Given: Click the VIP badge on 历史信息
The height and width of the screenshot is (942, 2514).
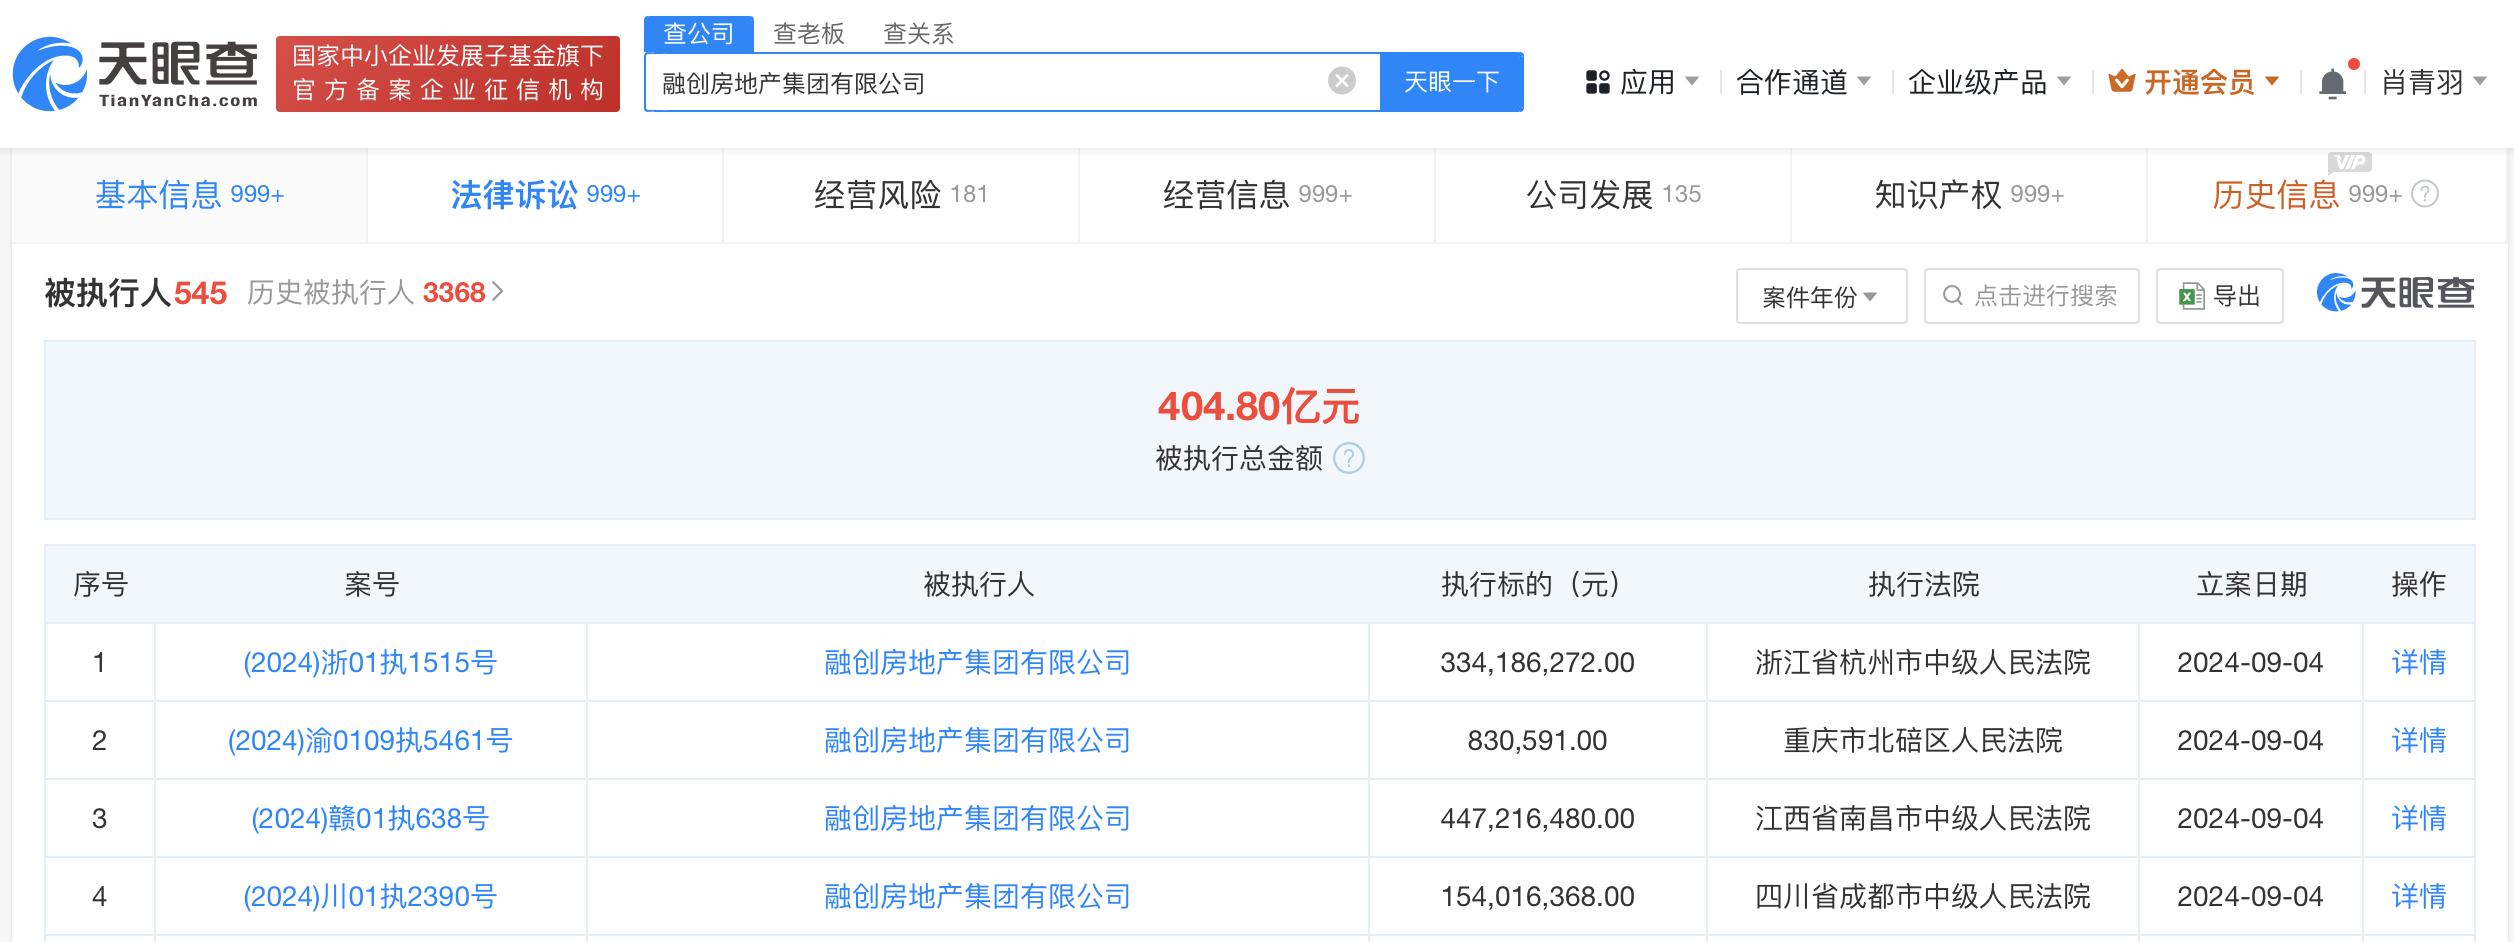Looking at the screenshot, I should [x=2349, y=163].
